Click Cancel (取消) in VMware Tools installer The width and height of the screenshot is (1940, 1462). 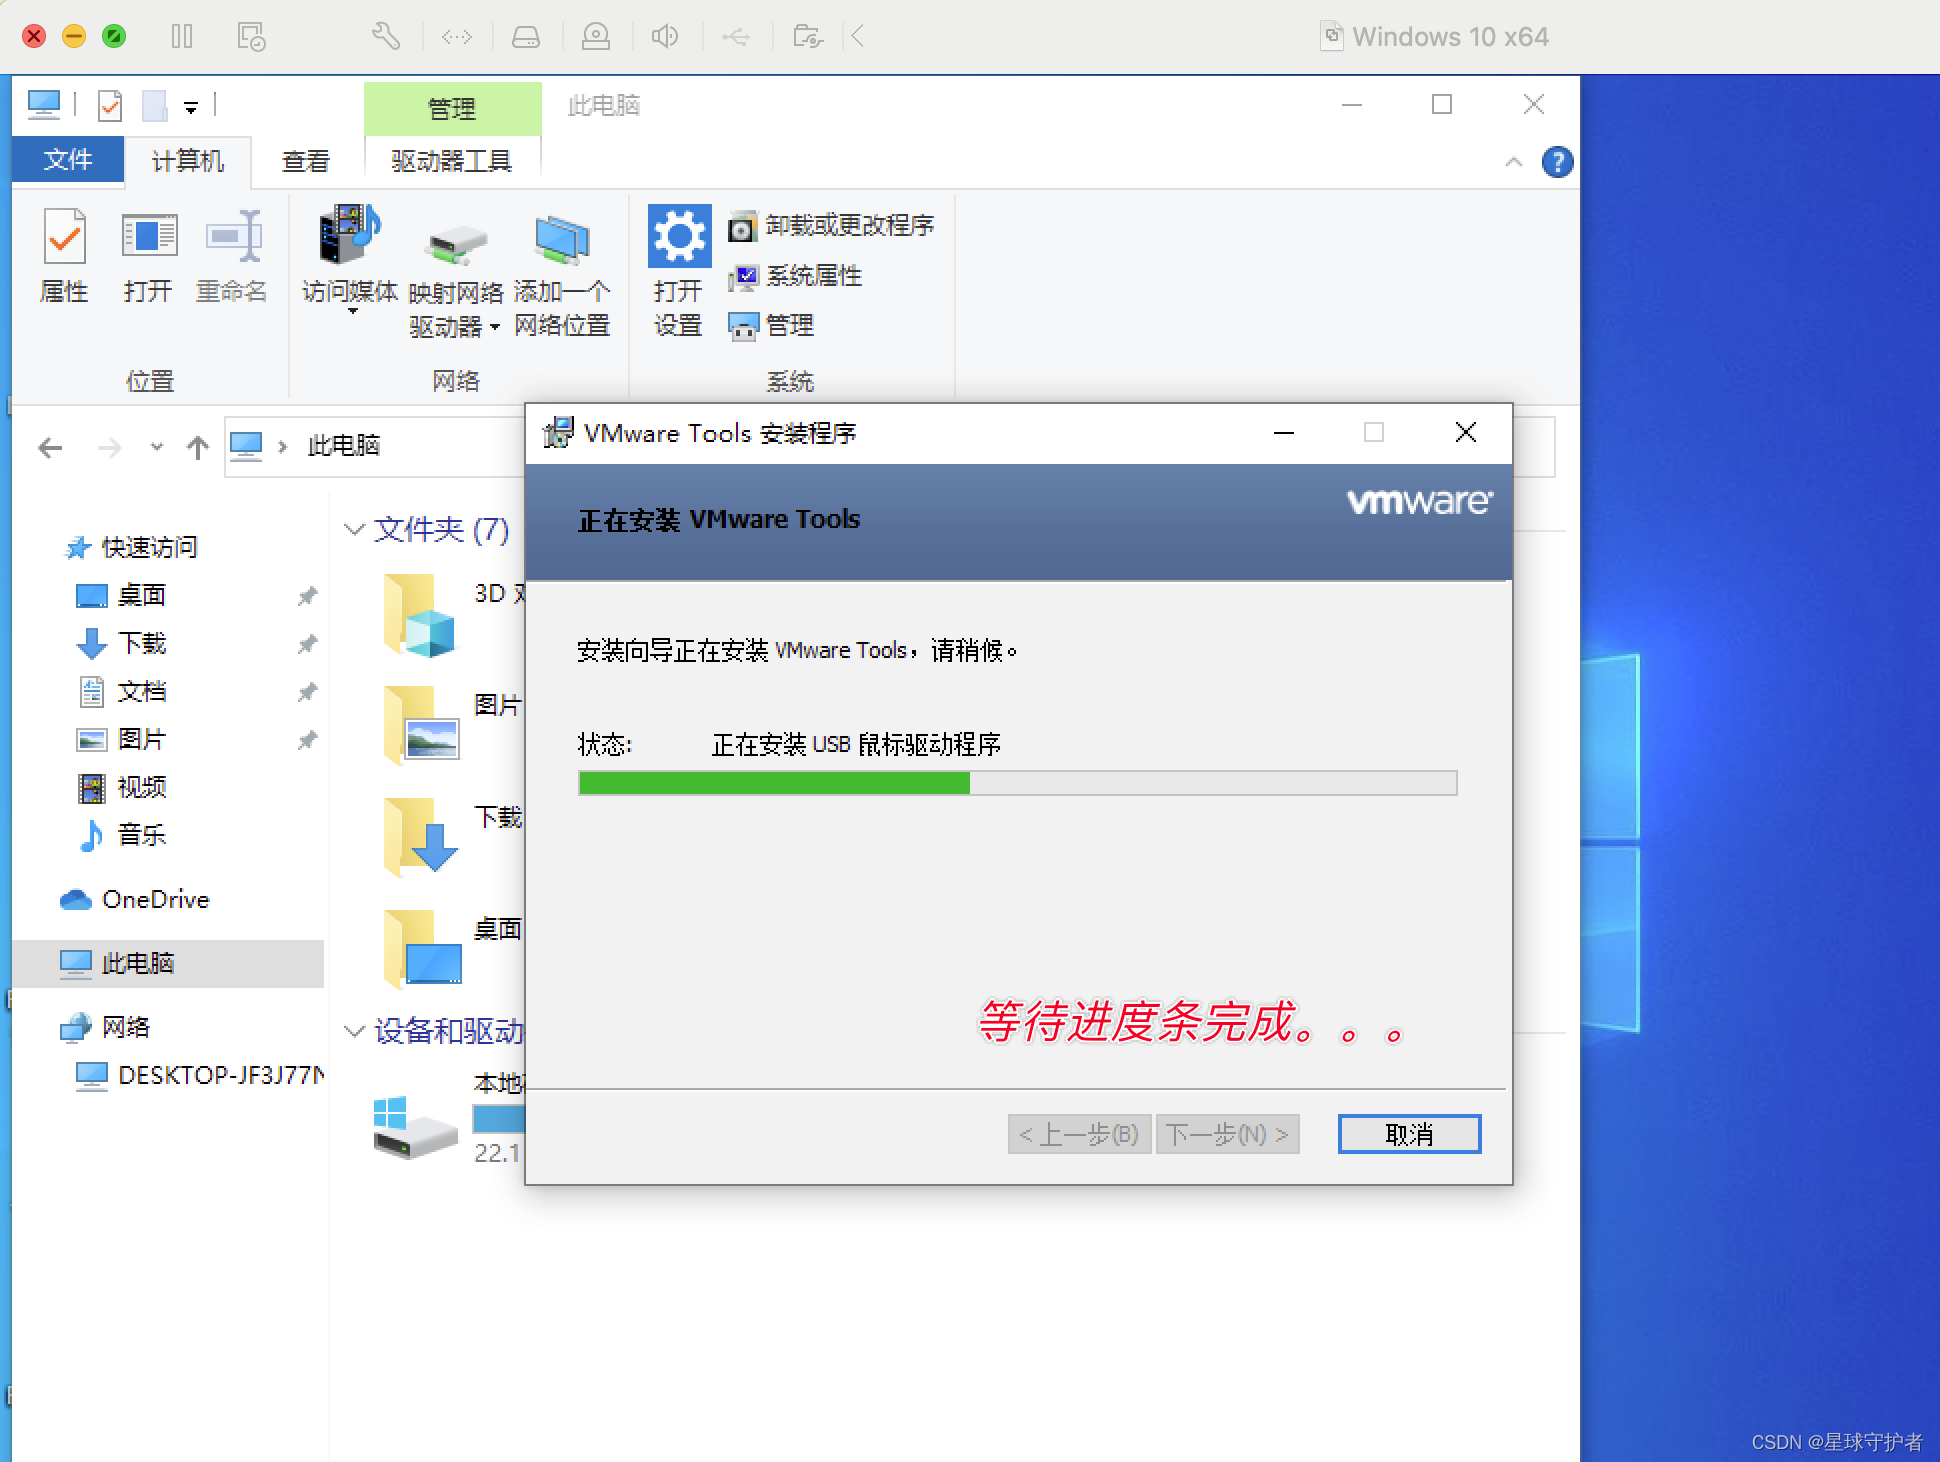click(x=1409, y=1134)
